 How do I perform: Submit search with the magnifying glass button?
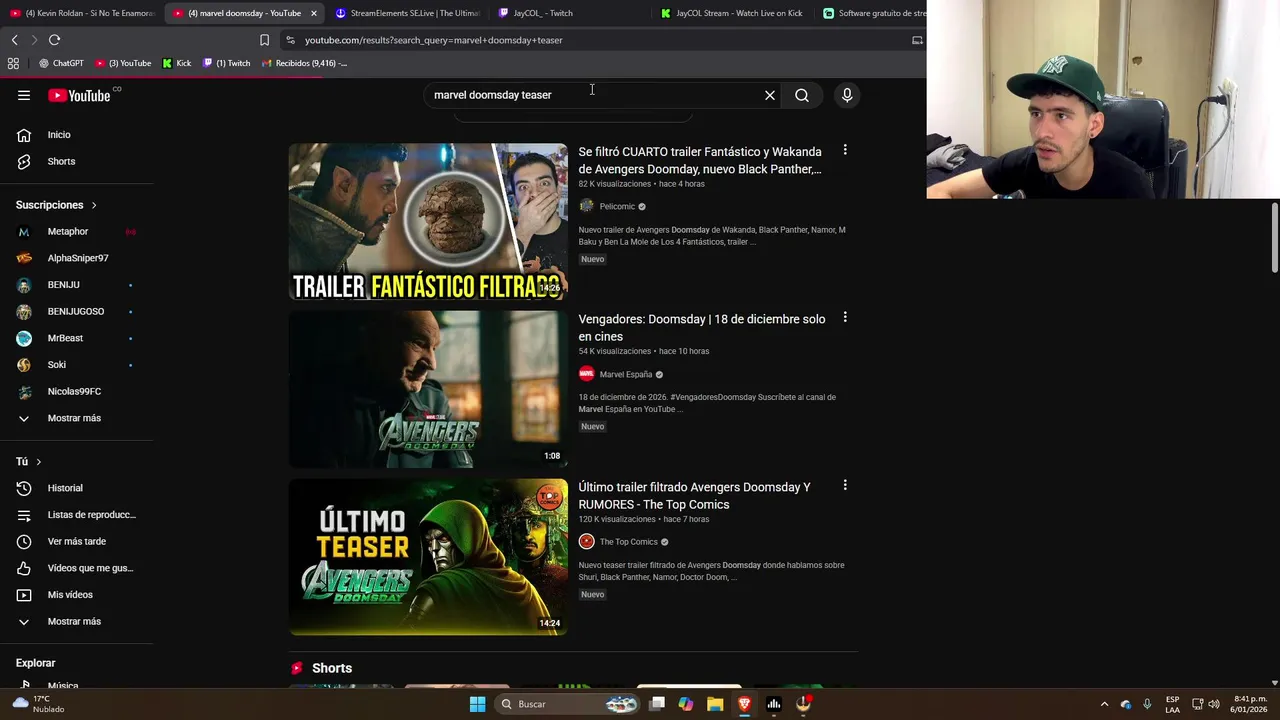(802, 95)
